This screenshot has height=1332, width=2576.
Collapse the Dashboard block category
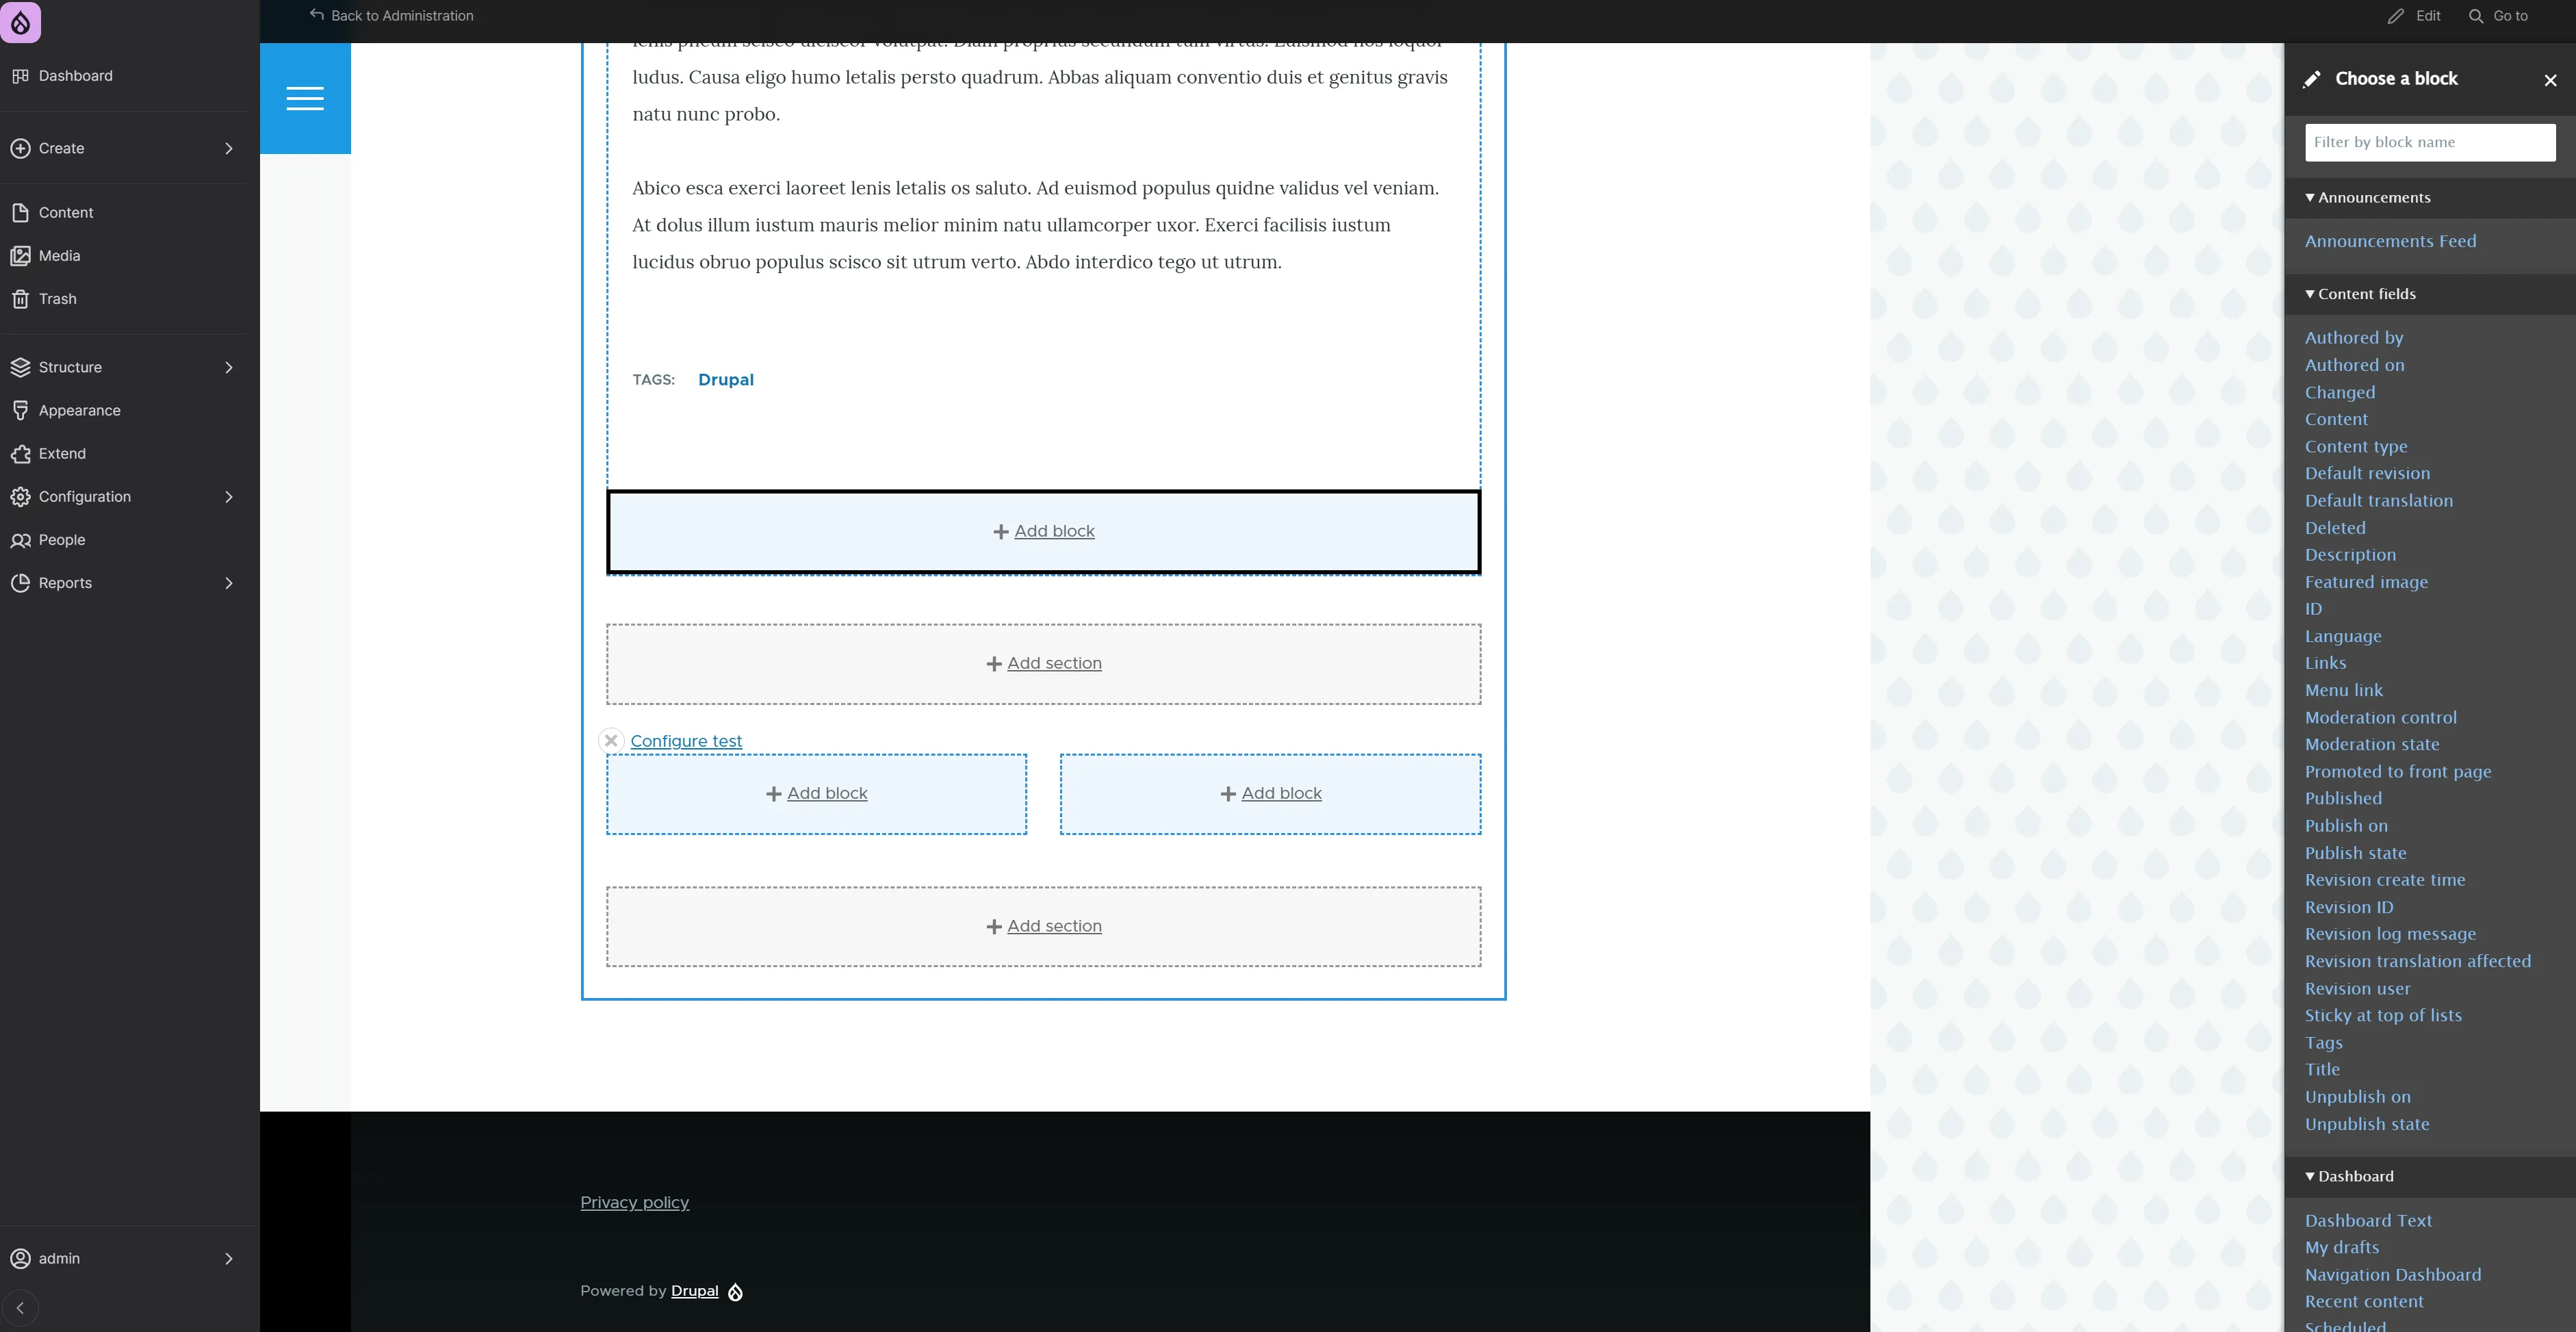click(x=2354, y=1177)
